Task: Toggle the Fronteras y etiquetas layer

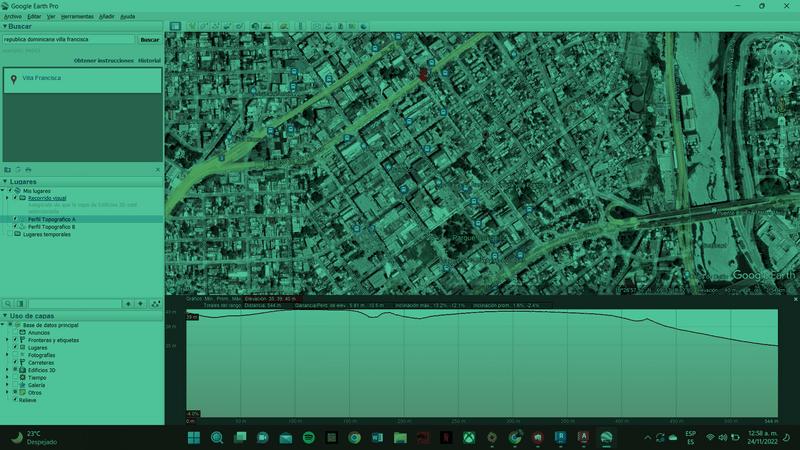Action: [15, 340]
